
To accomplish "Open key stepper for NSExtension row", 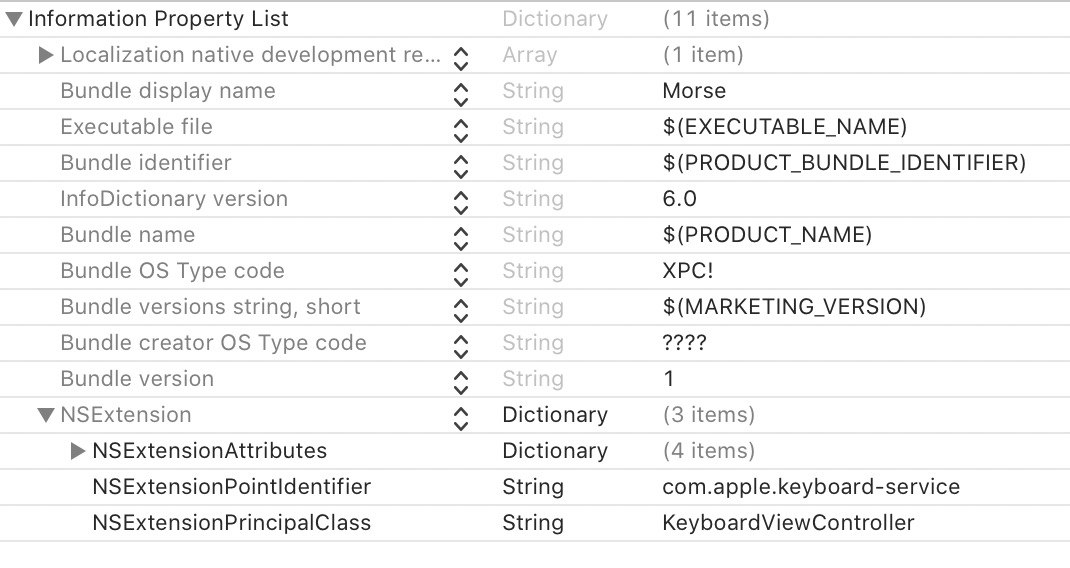I will [461, 419].
